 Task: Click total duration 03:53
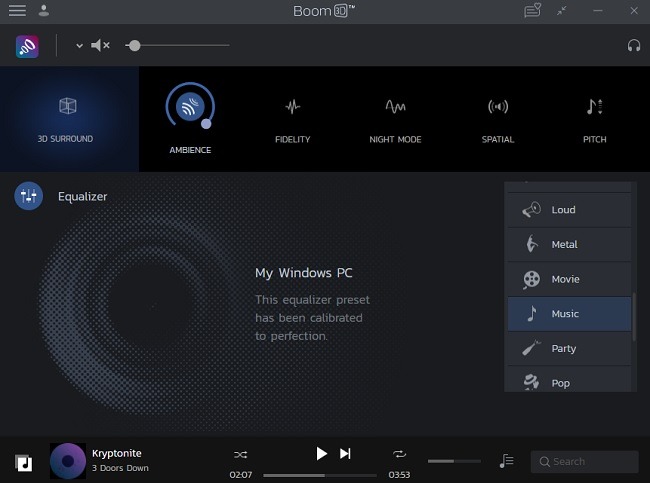tap(399, 475)
